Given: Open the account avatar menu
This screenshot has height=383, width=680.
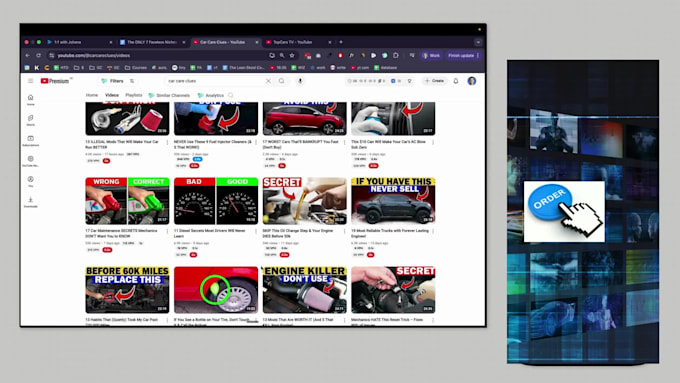Looking at the screenshot, I should coord(472,81).
